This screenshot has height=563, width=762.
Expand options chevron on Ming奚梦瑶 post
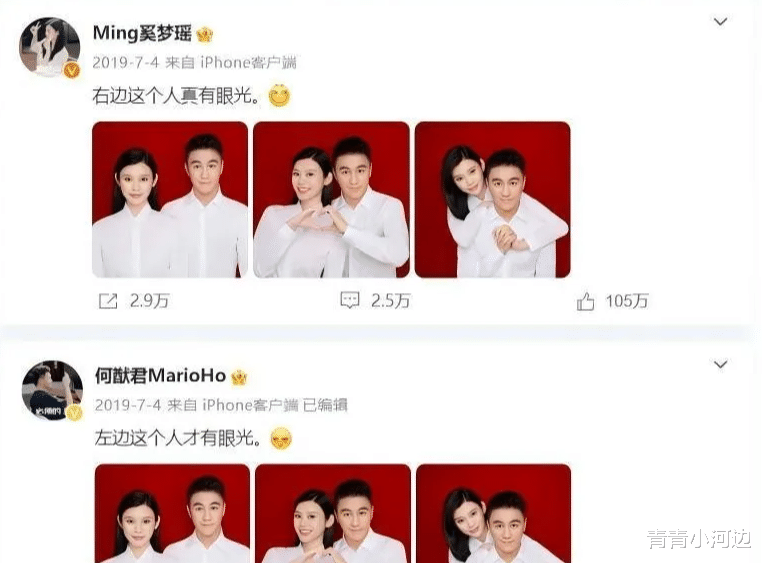720,21
